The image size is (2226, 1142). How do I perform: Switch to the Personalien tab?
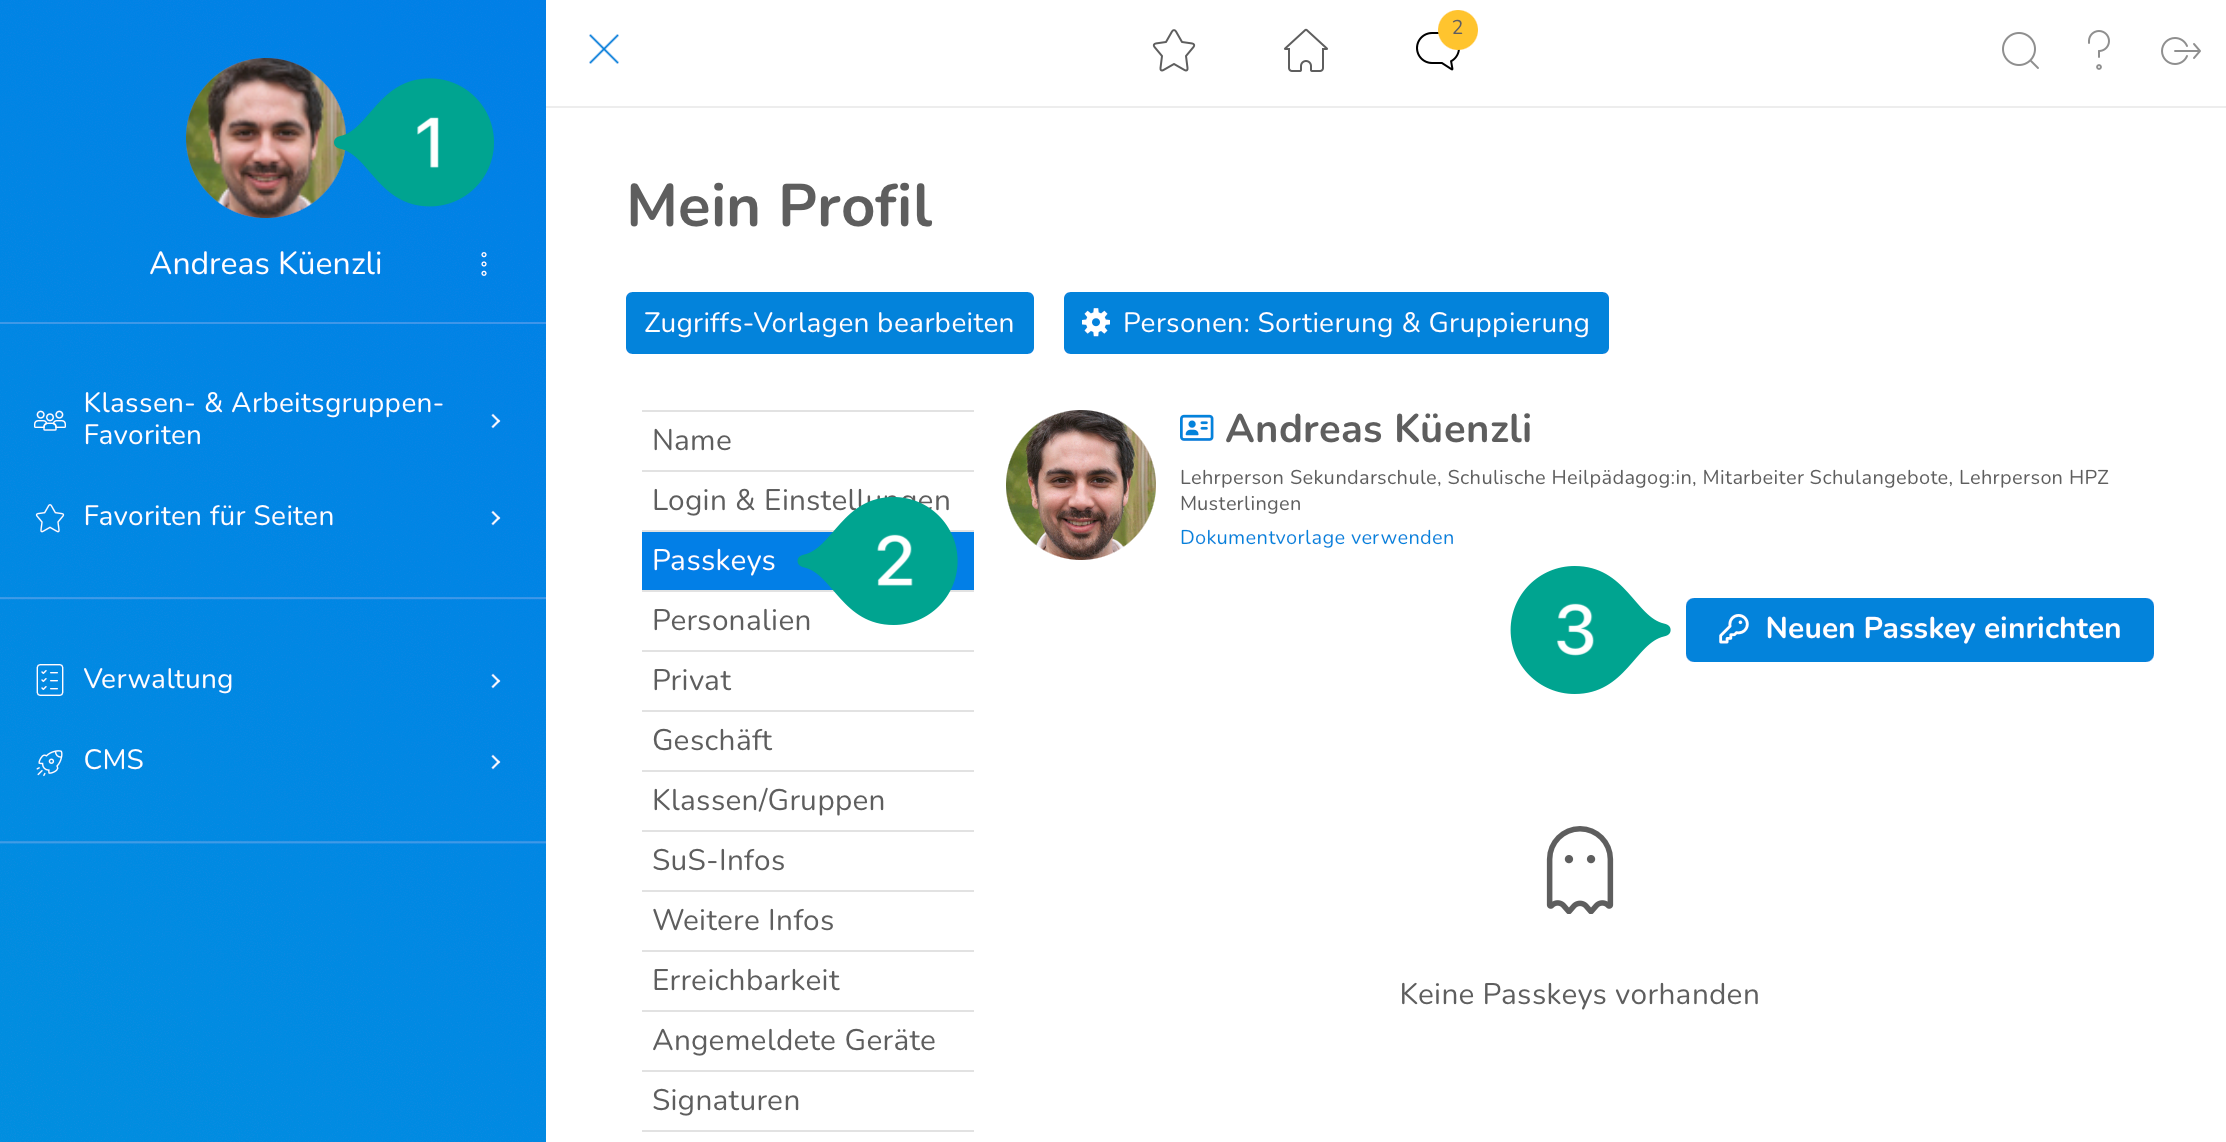click(x=731, y=621)
